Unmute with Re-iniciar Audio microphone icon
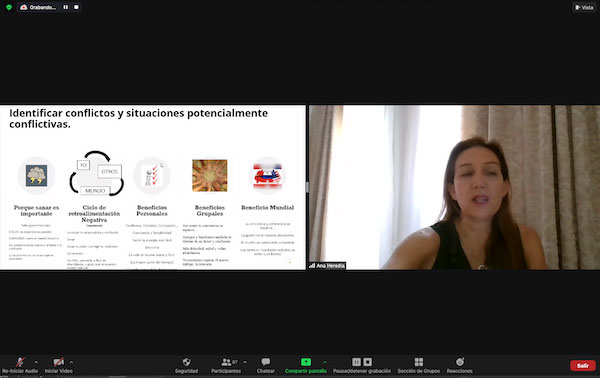Viewport: 600px width, 378px height. coord(20,362)
